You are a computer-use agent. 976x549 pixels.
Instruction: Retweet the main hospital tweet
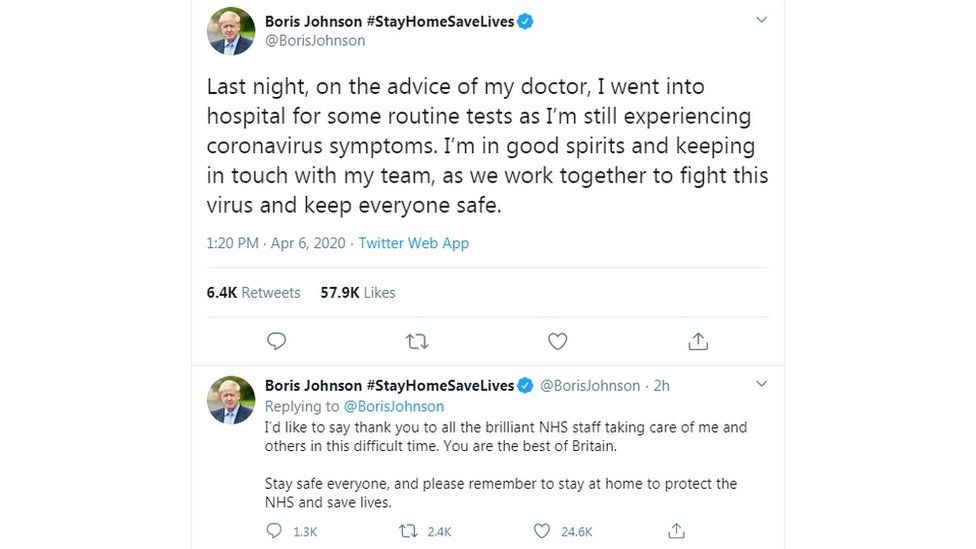(x=417, y=341)
